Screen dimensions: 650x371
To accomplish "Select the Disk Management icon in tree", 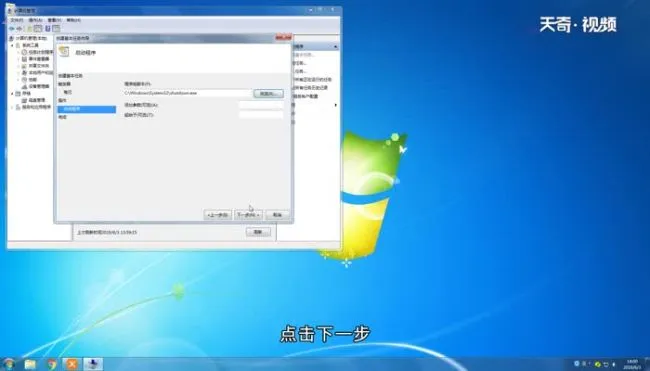I will coord(24,100).
